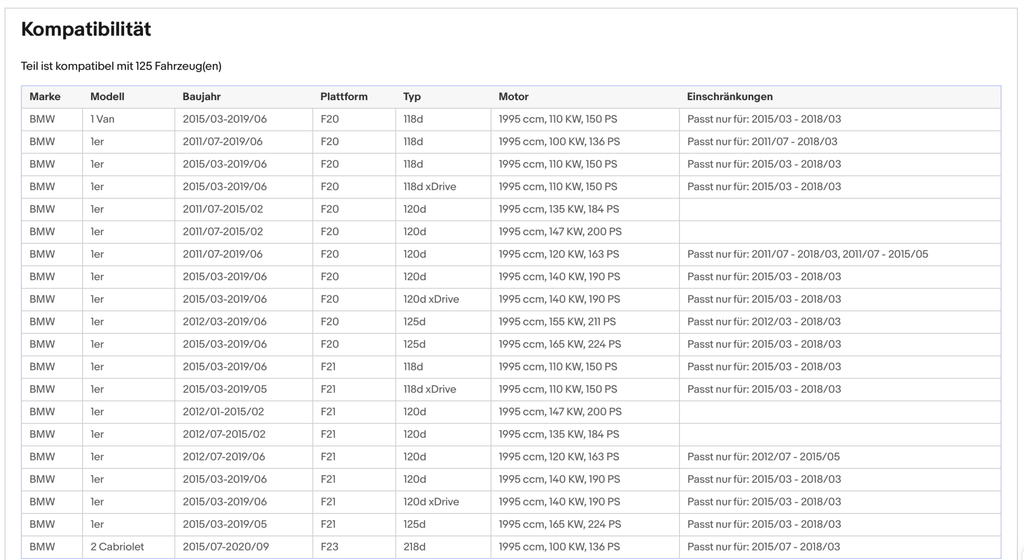
Task: Select '165 KW, 224 PS' motor in F20 row
Action: (x=560, y=344)
